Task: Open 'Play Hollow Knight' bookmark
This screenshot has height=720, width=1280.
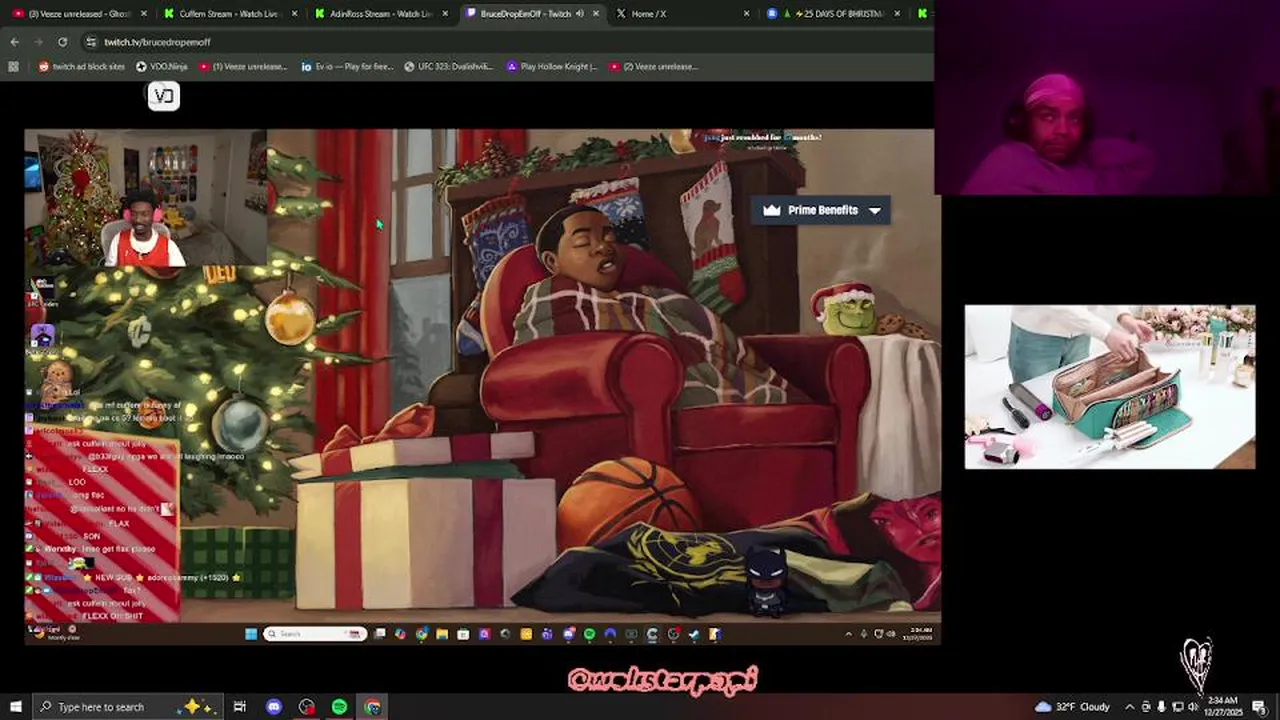Action: click(552, 66)
